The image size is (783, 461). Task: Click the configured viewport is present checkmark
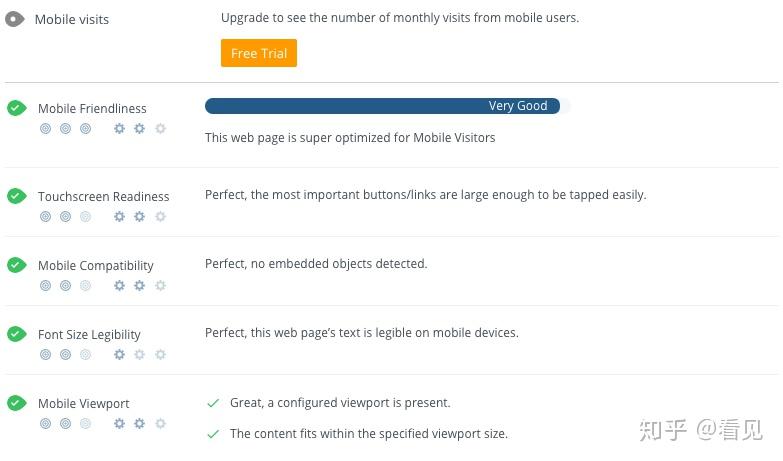pyautogui.click(x=213, y=403)
